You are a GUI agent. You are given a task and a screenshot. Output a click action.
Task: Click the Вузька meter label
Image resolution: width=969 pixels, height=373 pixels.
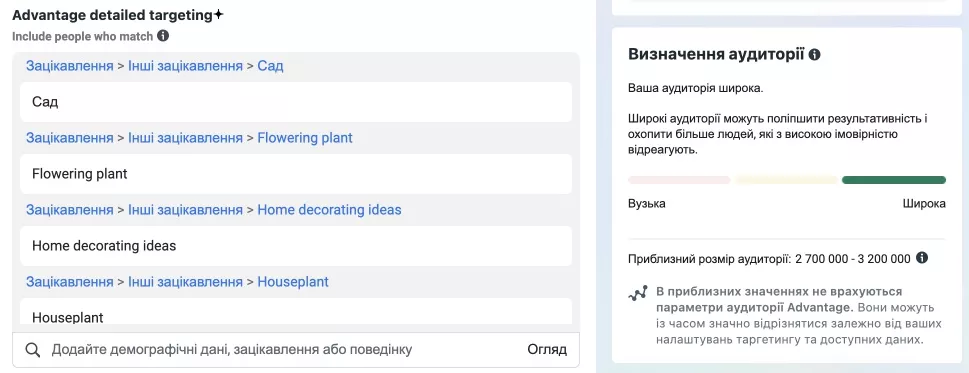647,204
